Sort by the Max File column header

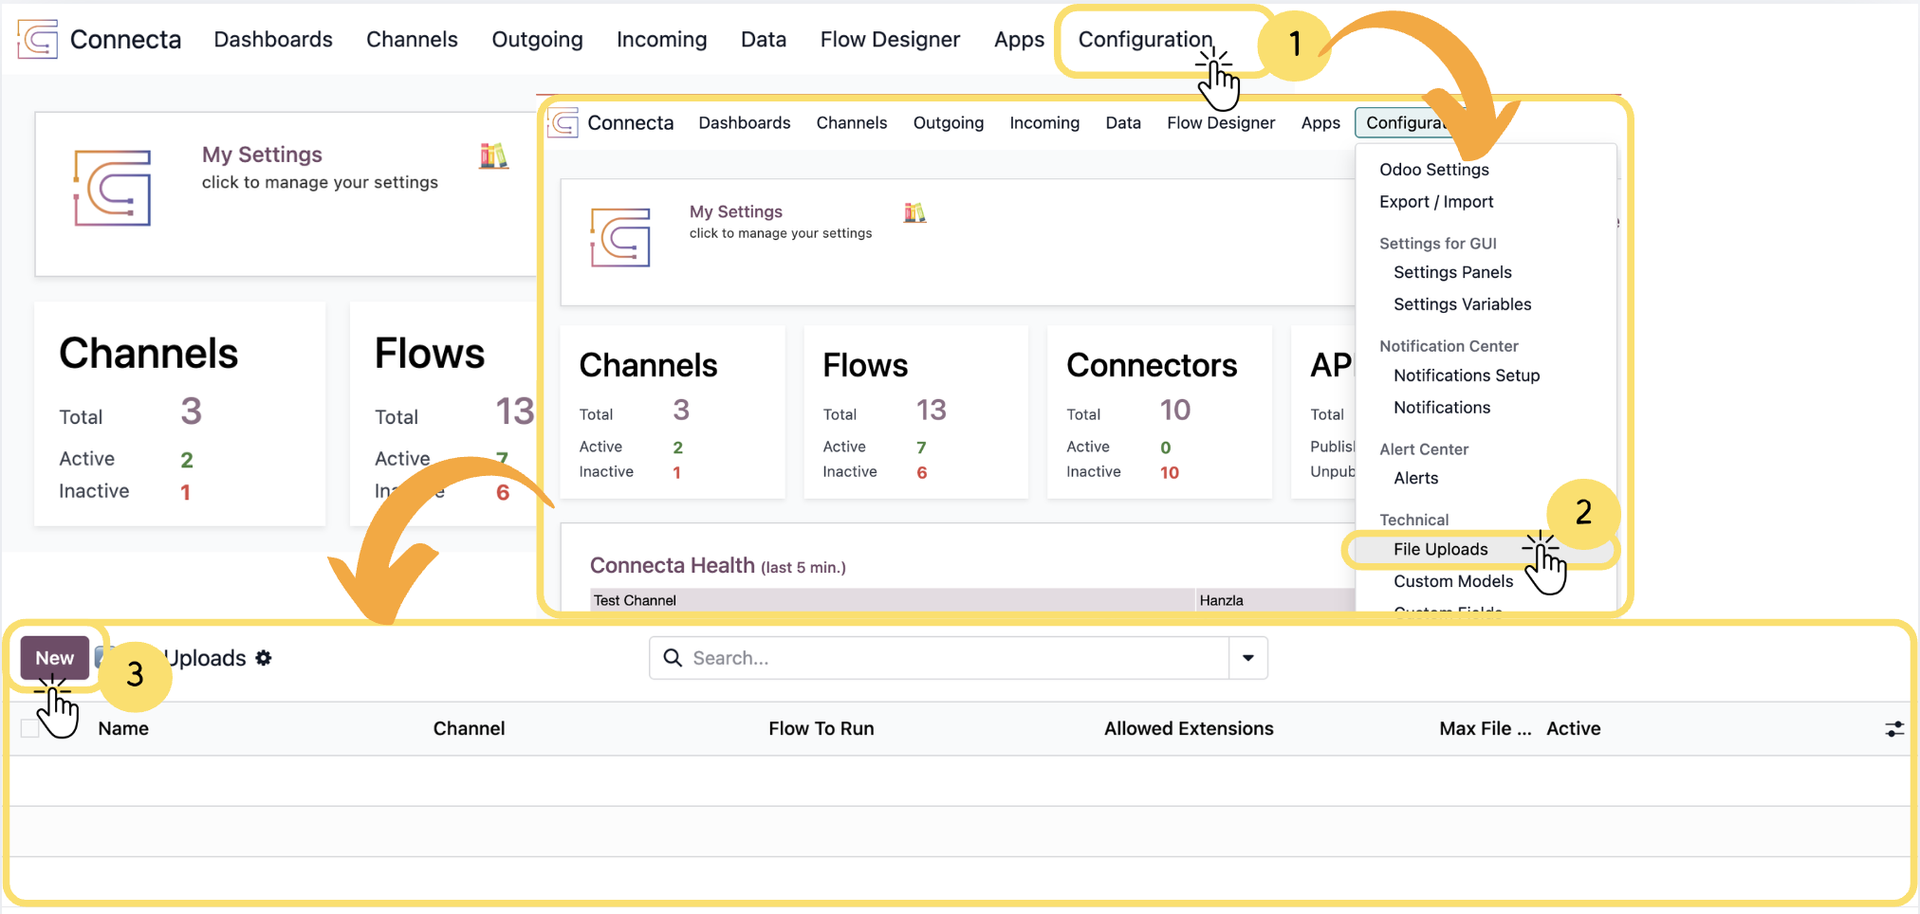(1485, 729)
